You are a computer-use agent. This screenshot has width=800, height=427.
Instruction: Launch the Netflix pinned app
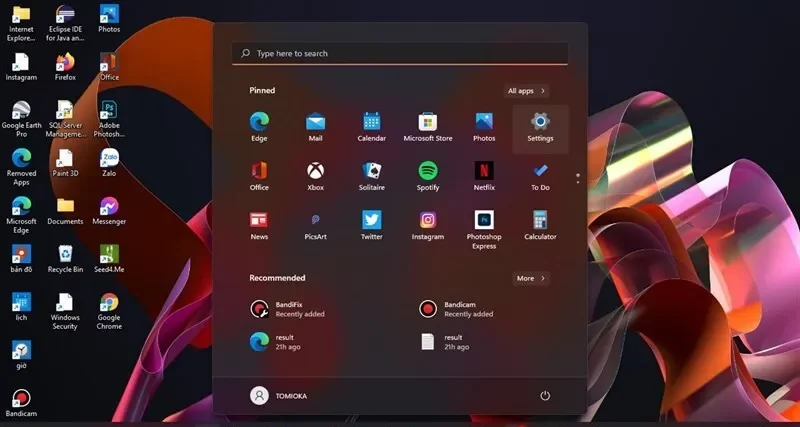[484, 177]
